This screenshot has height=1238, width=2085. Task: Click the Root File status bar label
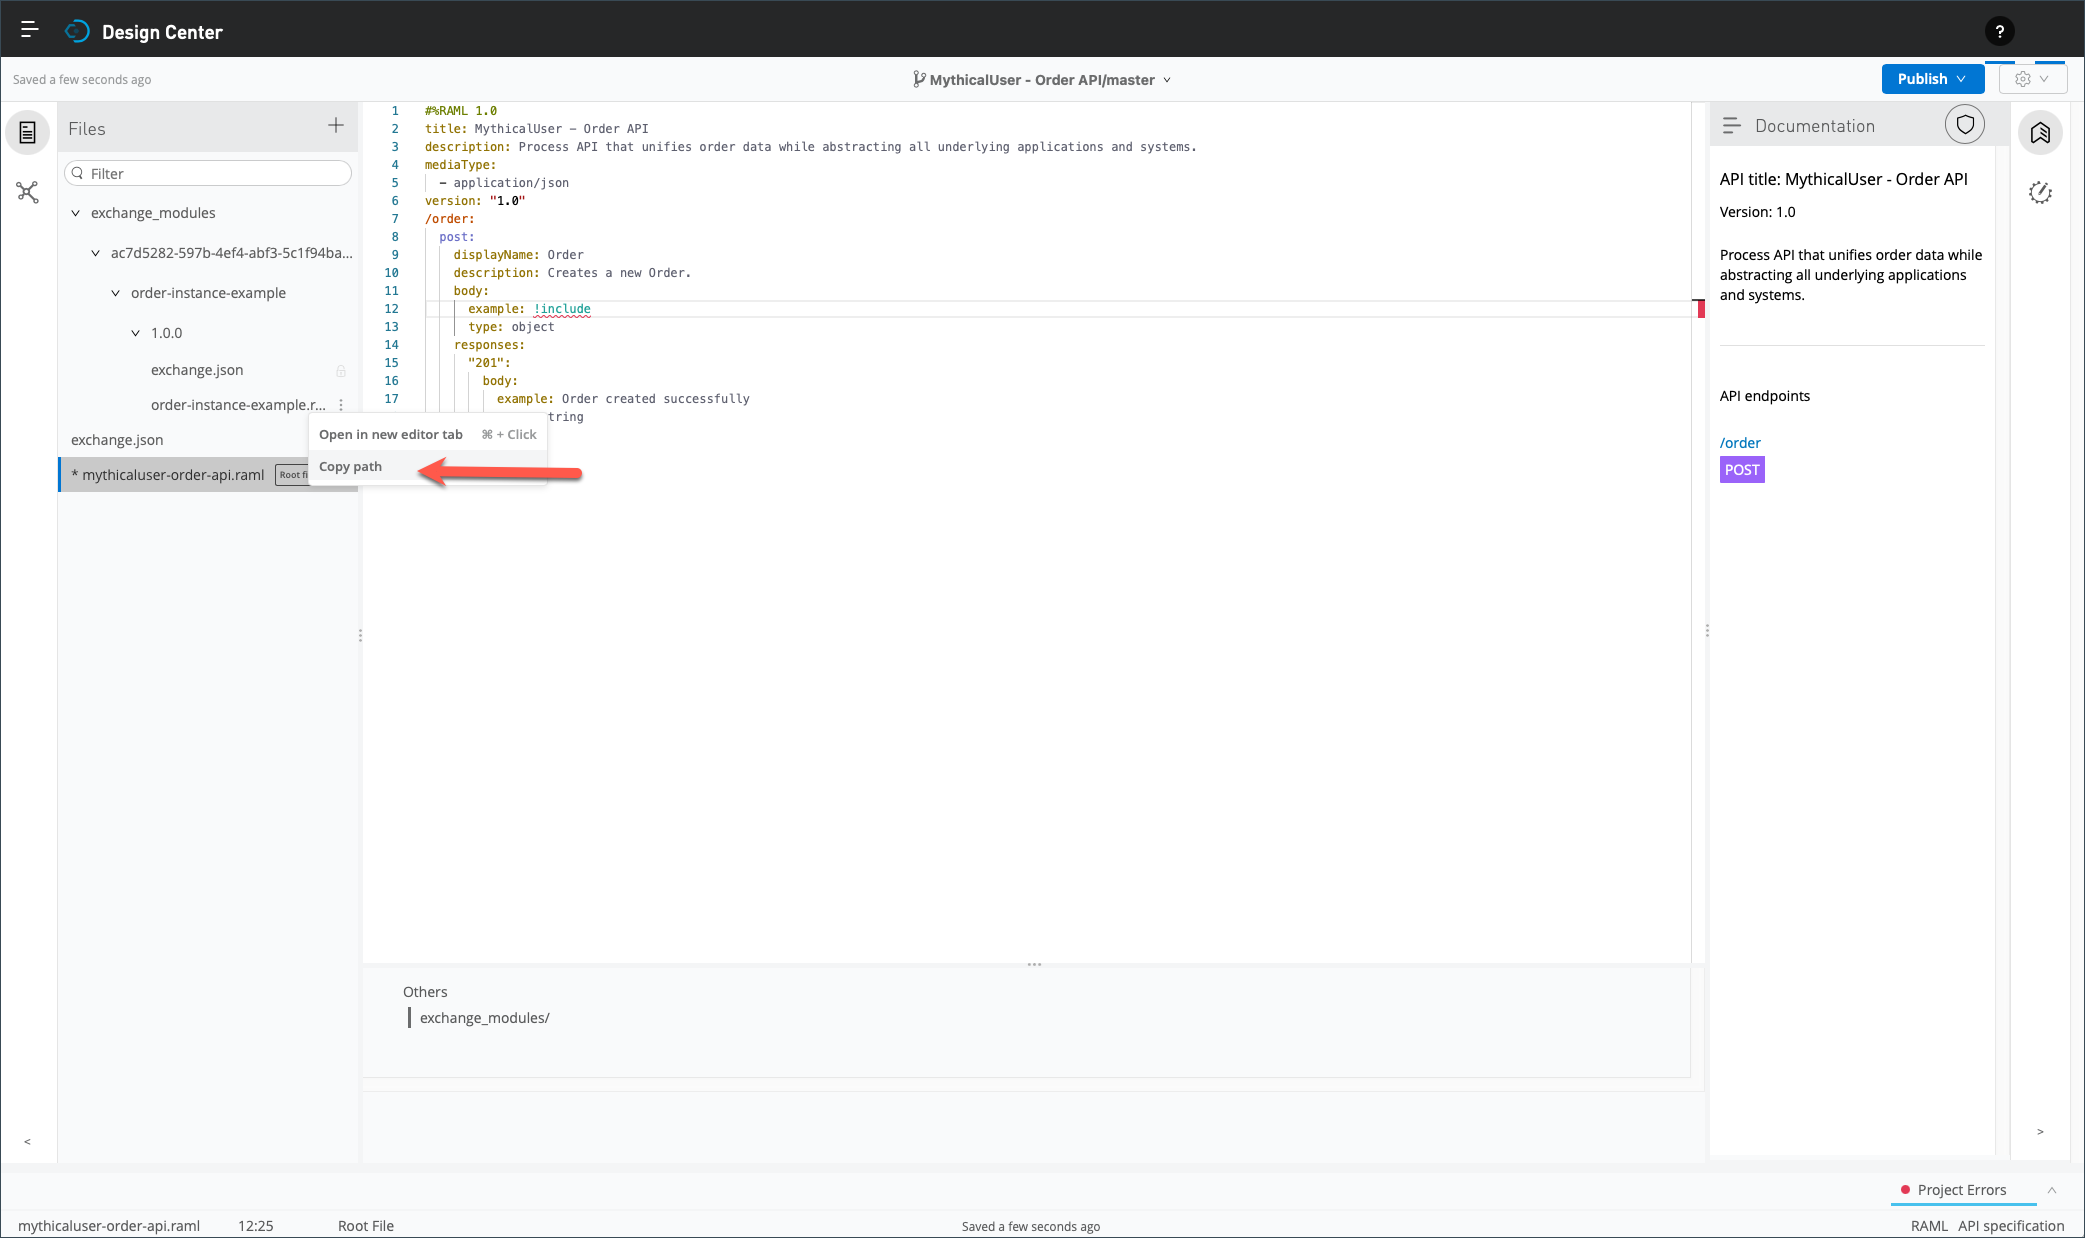point(366,1226)
